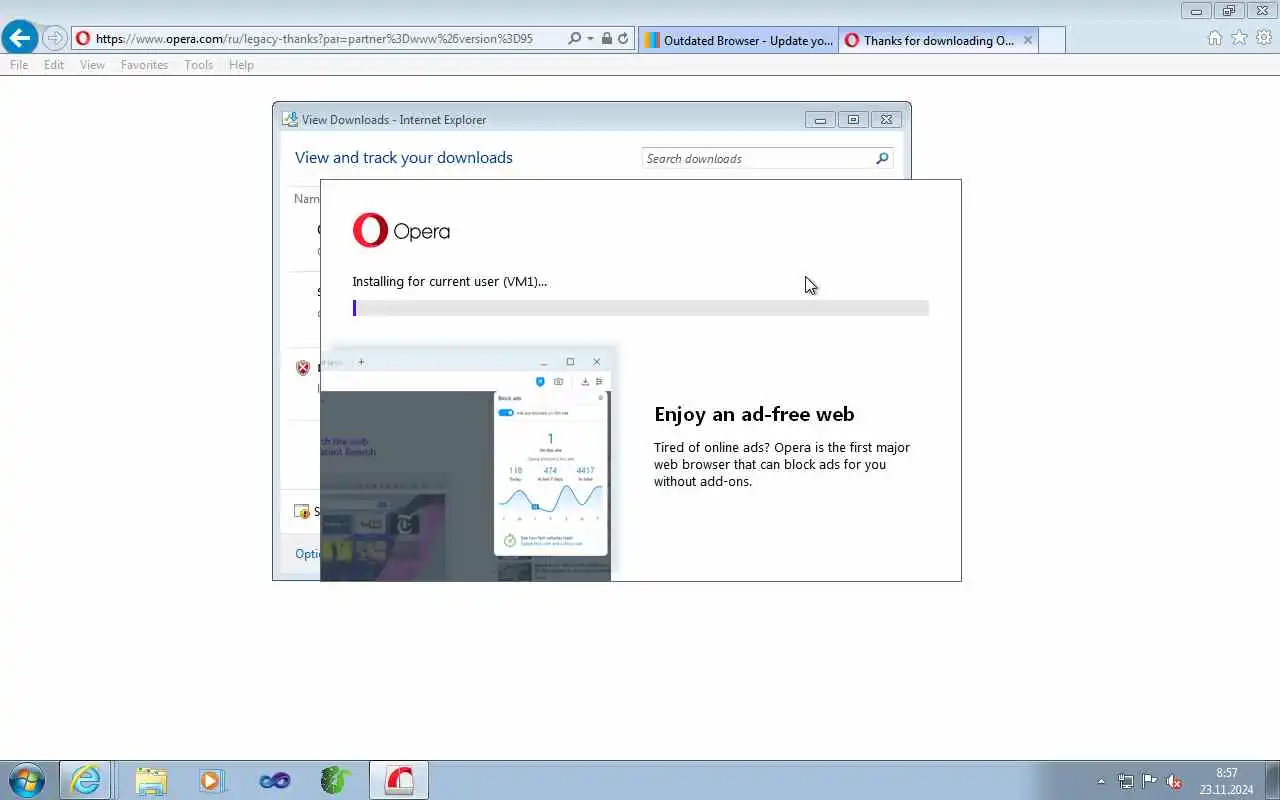Open Windows Explorer folder from taskbar
Viewport: 1280px width, 800px height.
(151, 780)
